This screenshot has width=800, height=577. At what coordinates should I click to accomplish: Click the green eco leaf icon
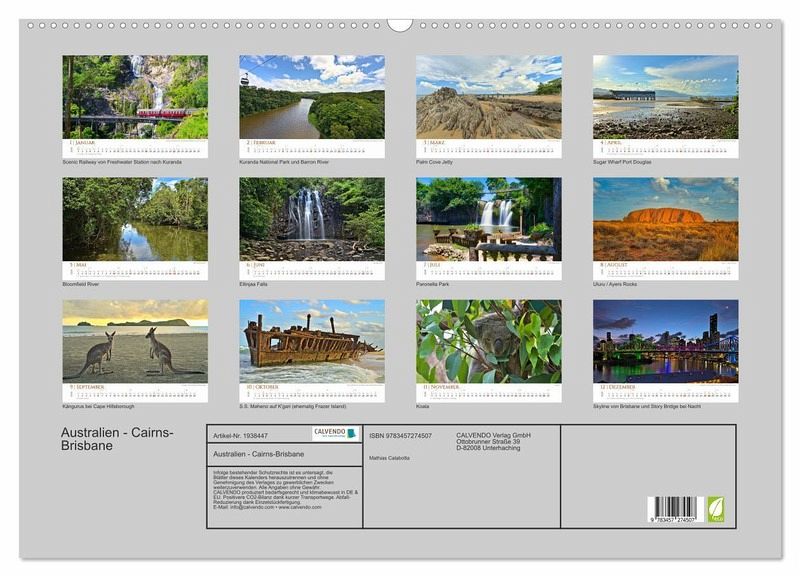click(x=716, y=508)
